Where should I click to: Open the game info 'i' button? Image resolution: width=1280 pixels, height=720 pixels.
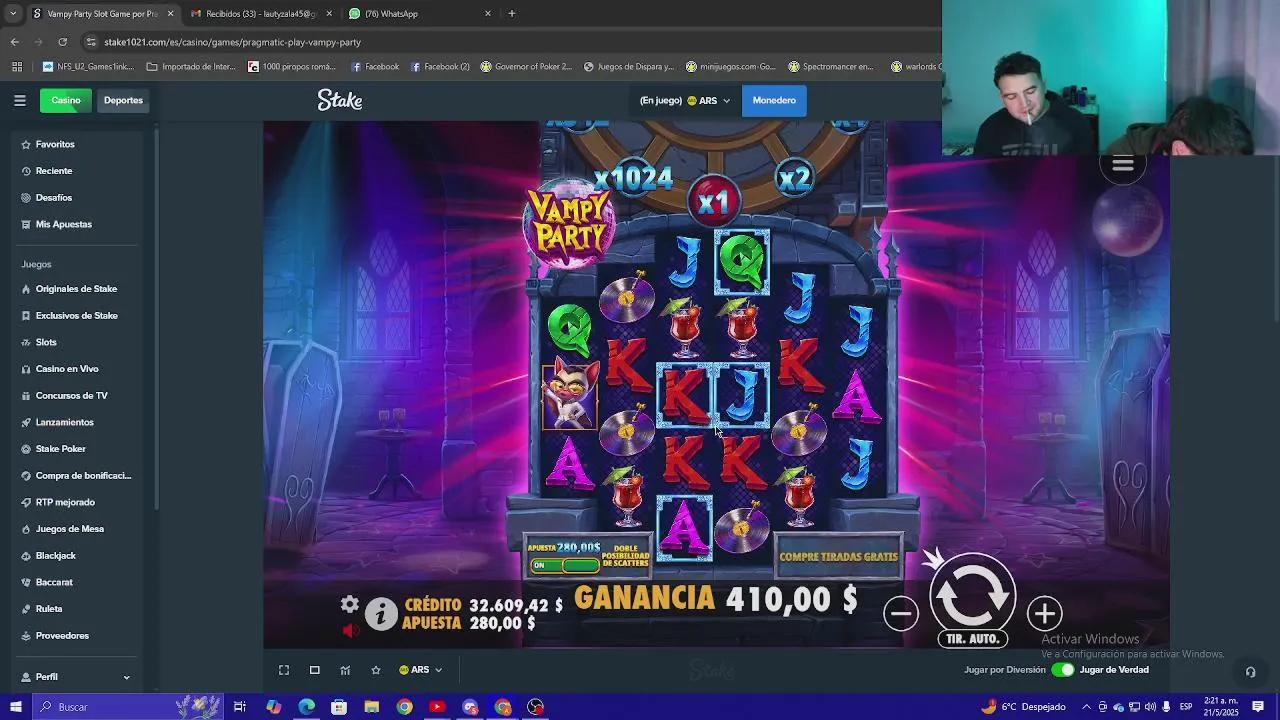pos(381,613)
